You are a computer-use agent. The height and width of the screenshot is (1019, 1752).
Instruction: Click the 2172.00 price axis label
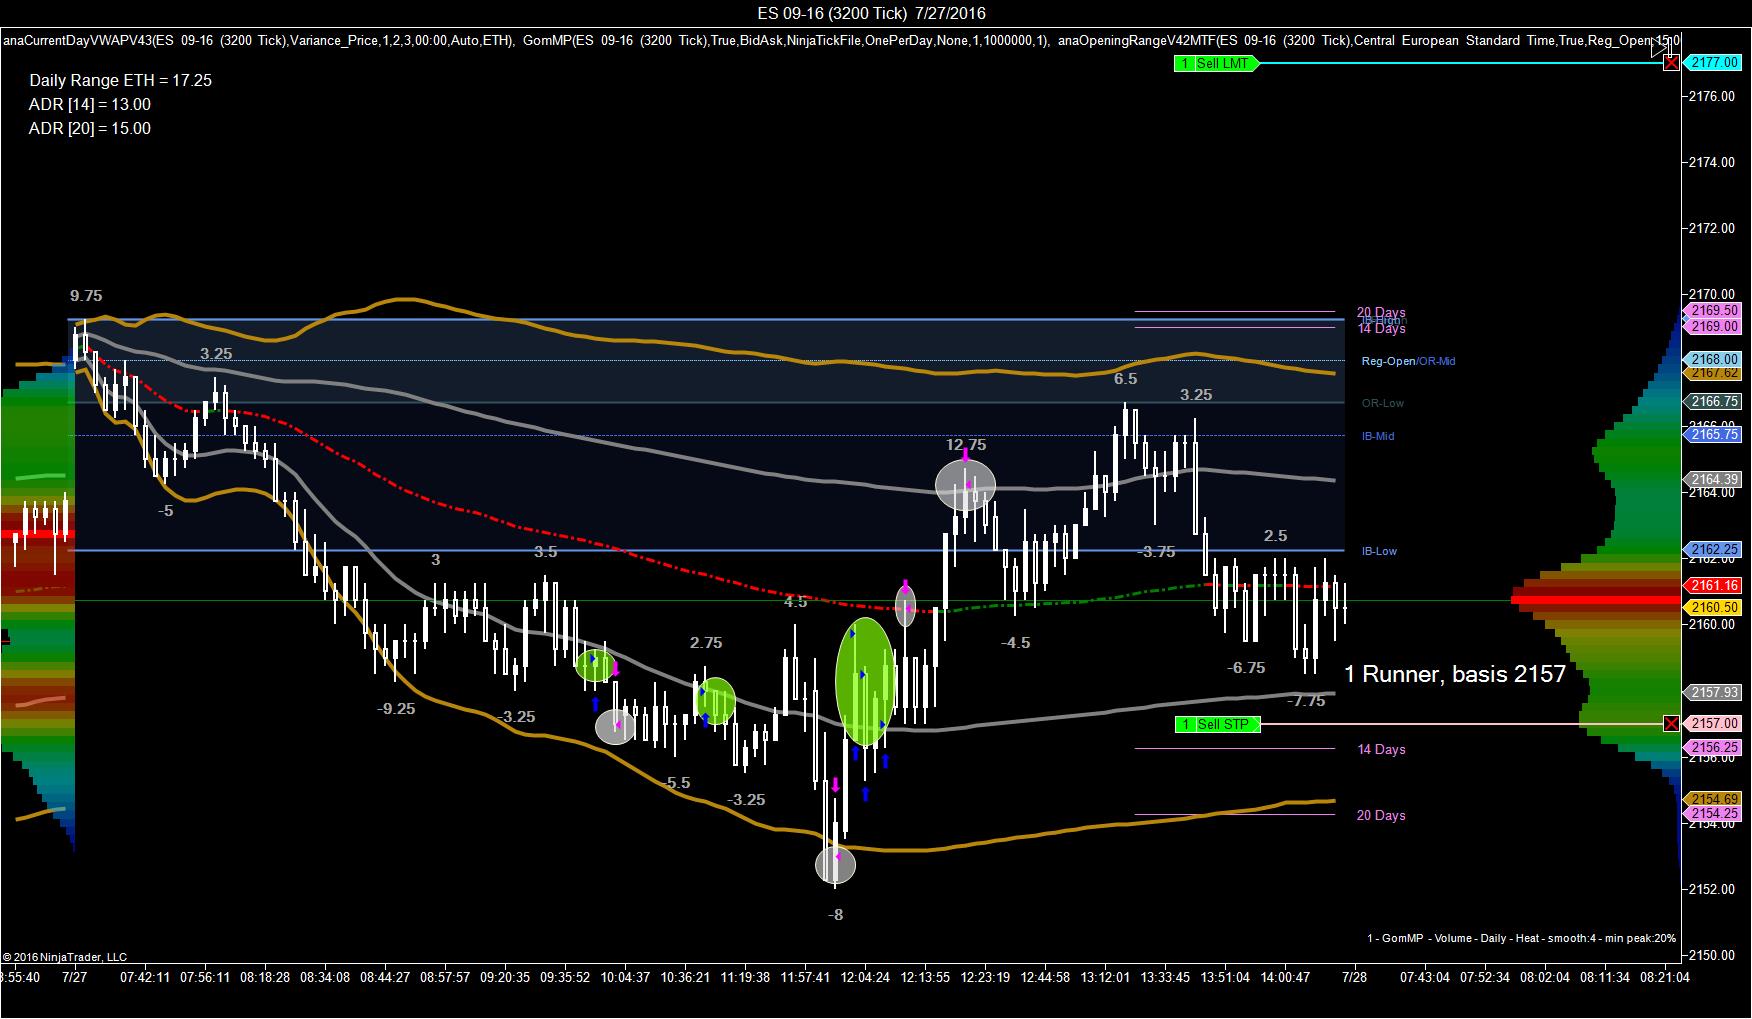1712,228
